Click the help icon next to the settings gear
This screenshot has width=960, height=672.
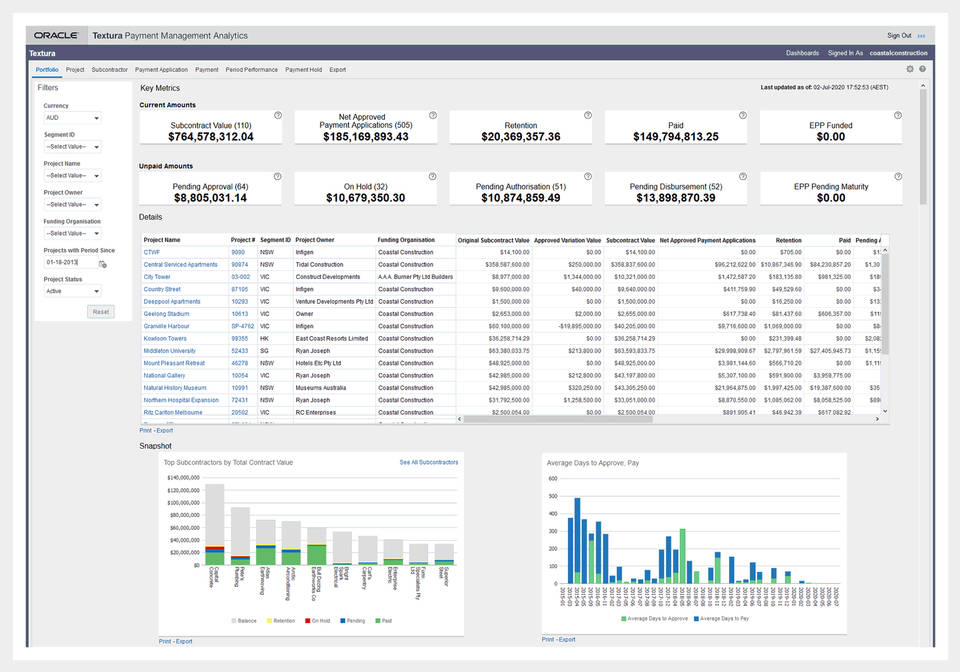coord(921,68)
